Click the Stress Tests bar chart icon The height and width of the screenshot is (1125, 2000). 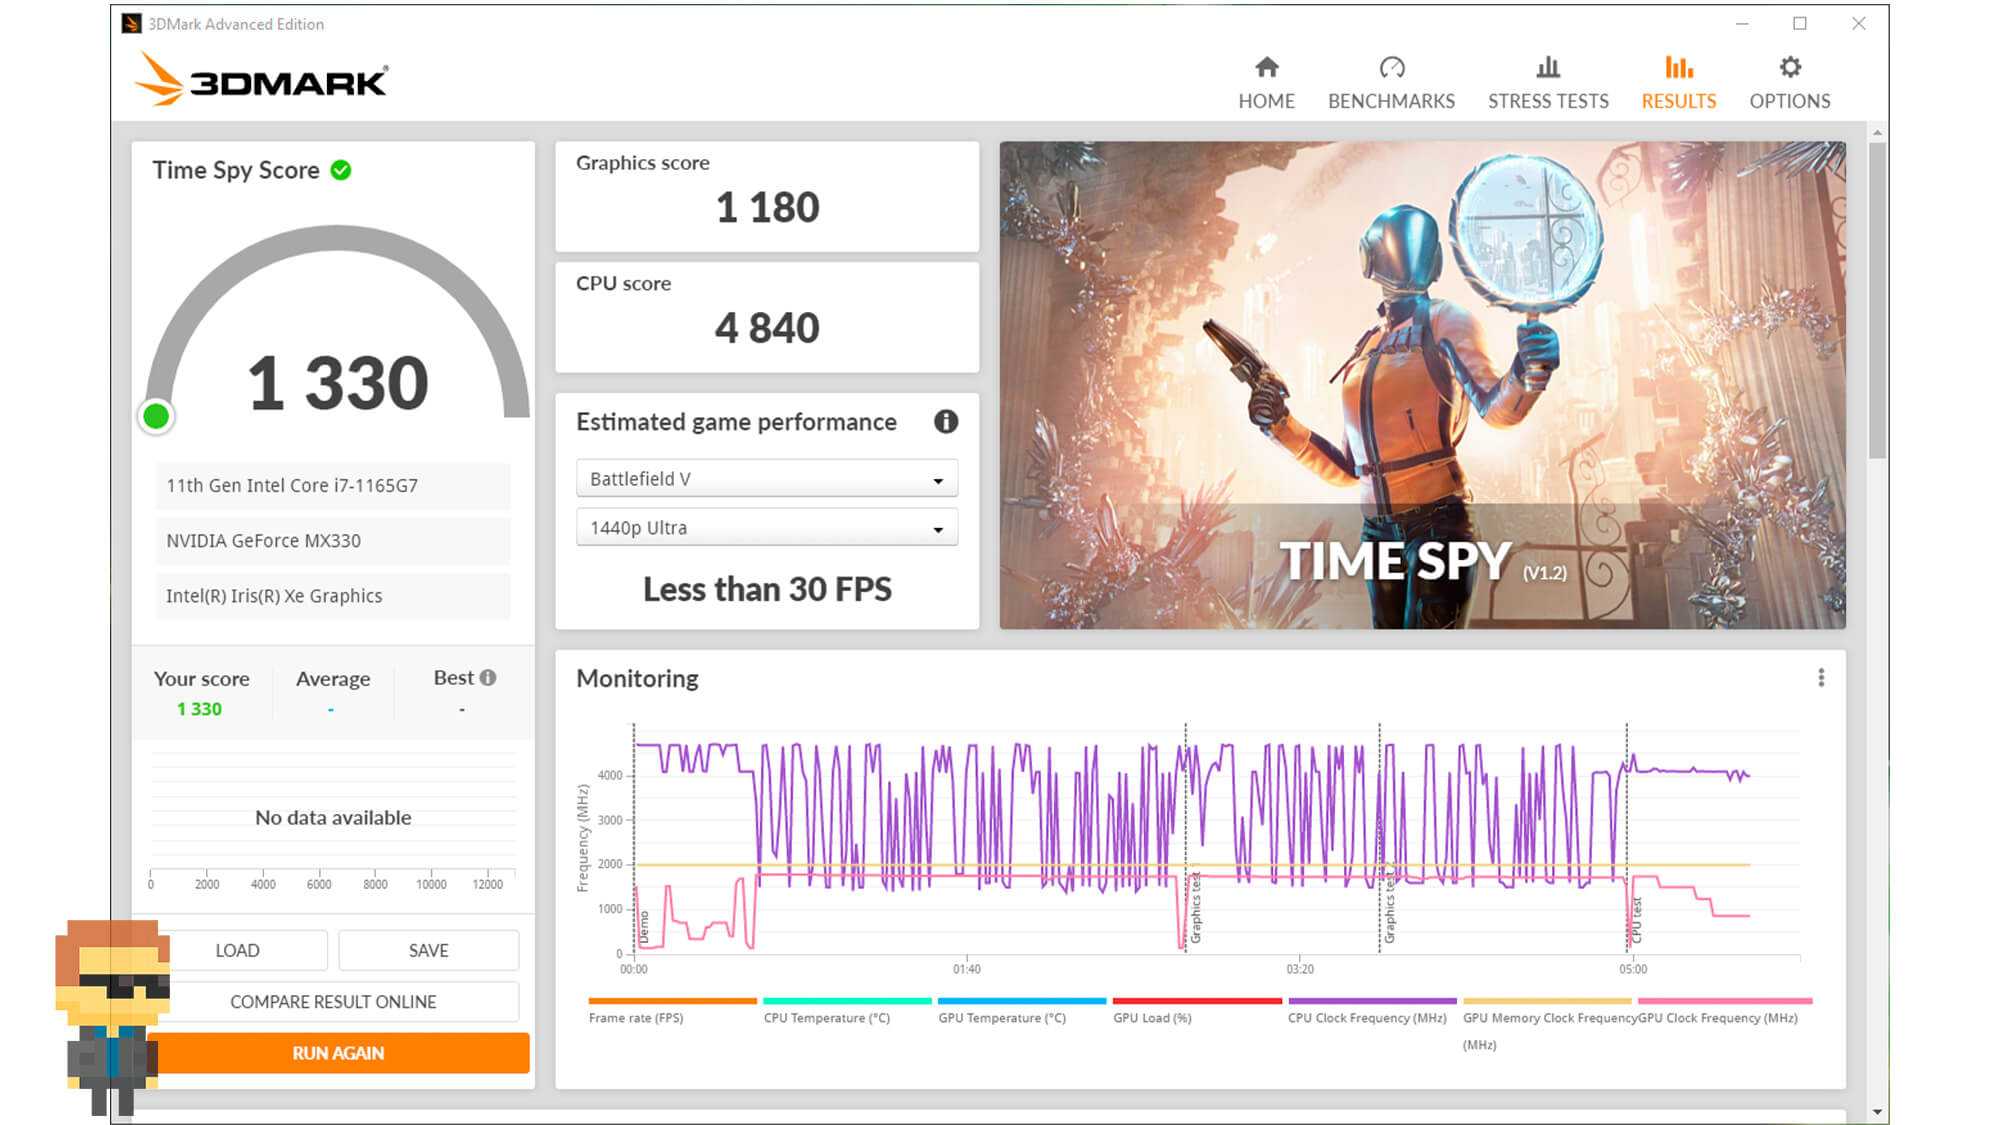pyautogui.click(x=1547, y=67)
